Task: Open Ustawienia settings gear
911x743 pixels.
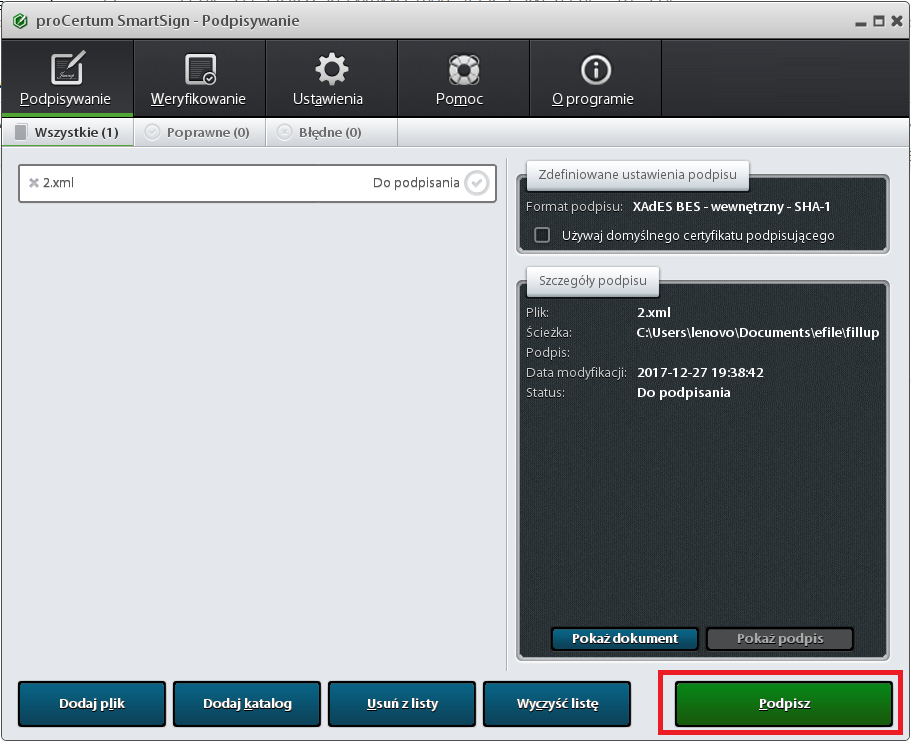Action: [x=331, y=78]
